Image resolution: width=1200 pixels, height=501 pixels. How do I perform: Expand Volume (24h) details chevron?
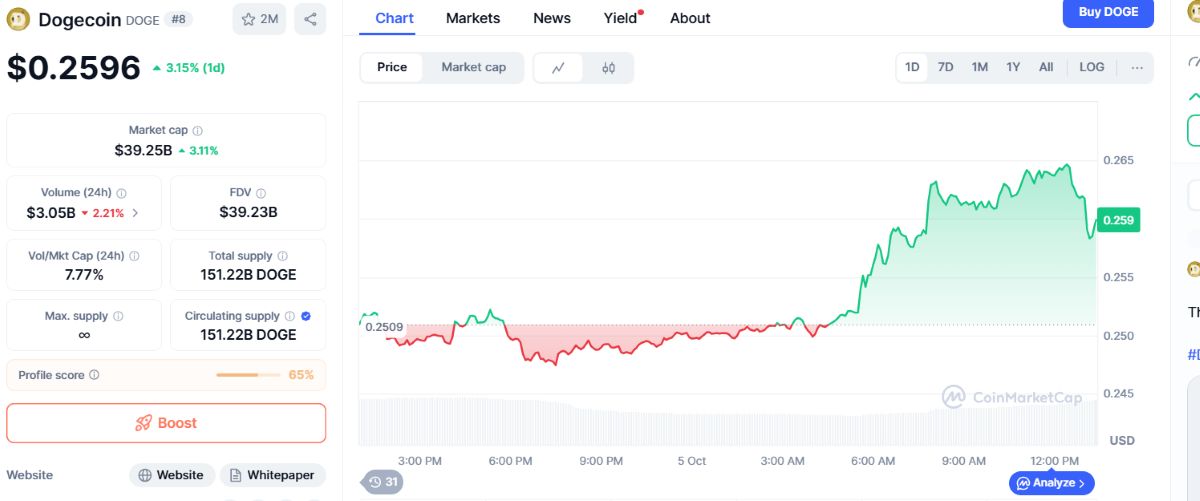135,212
